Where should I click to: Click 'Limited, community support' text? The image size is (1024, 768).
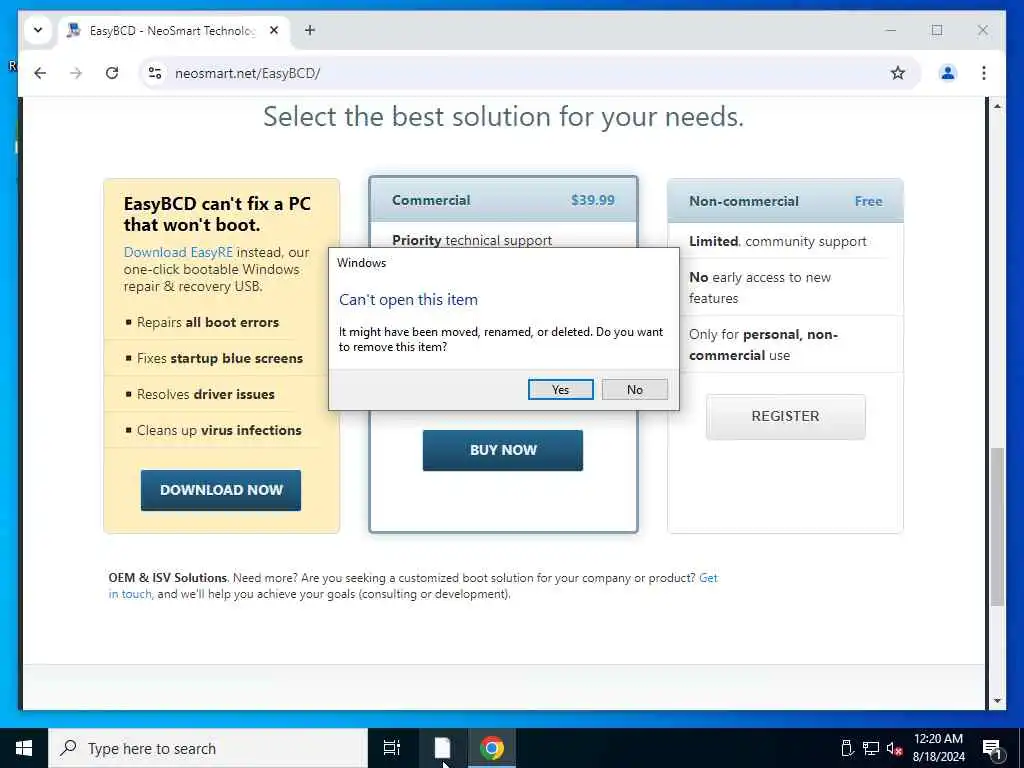[778, 242]
